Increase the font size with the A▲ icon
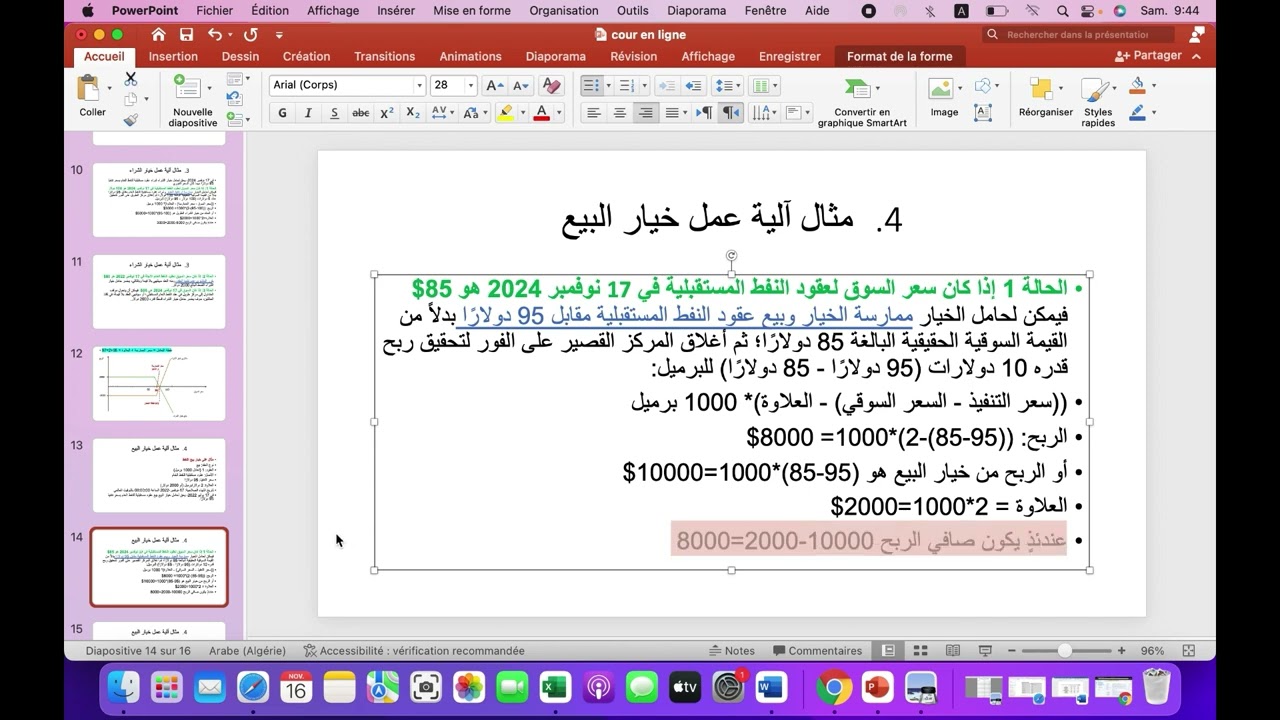 point(495,85)
